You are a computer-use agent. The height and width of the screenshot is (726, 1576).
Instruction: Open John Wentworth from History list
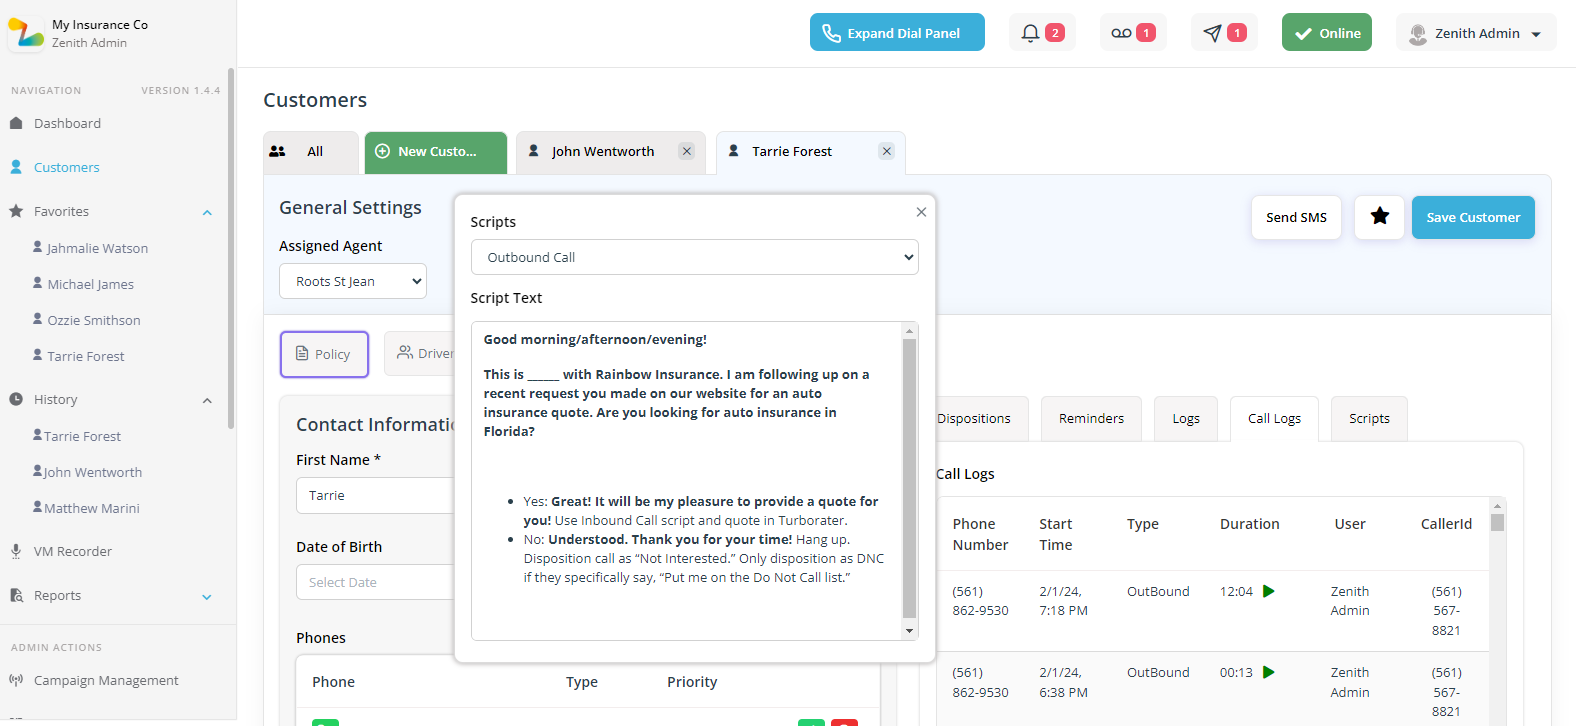92,472
